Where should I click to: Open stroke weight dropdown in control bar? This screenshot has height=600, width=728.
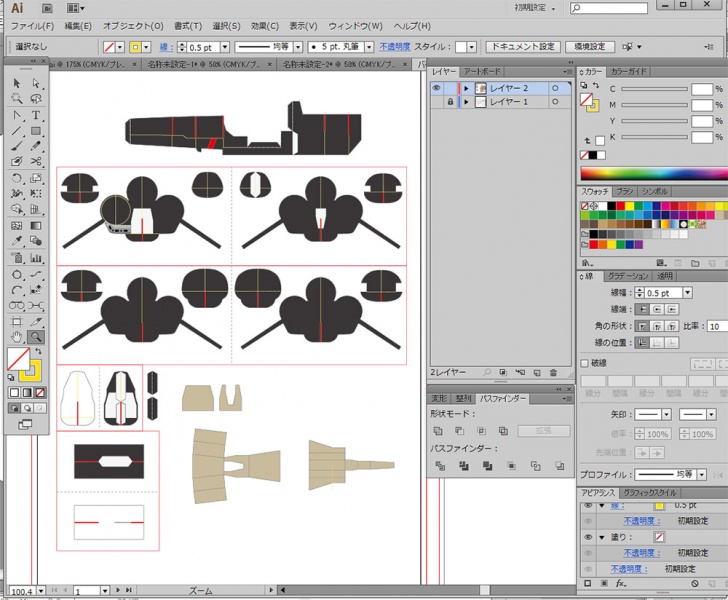[225, 47]
